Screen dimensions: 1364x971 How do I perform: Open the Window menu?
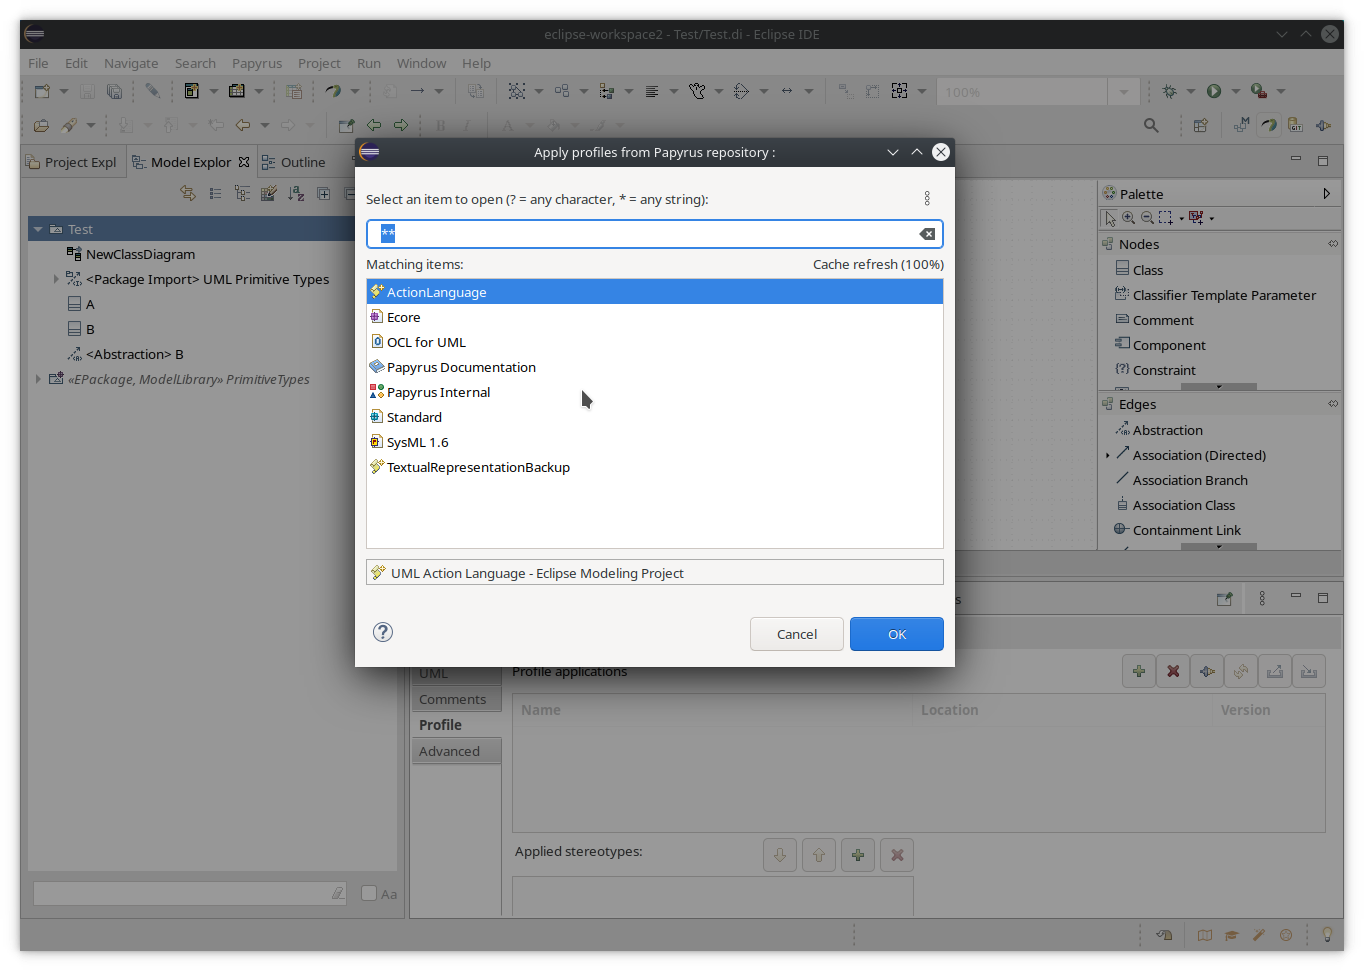[421, 63]
